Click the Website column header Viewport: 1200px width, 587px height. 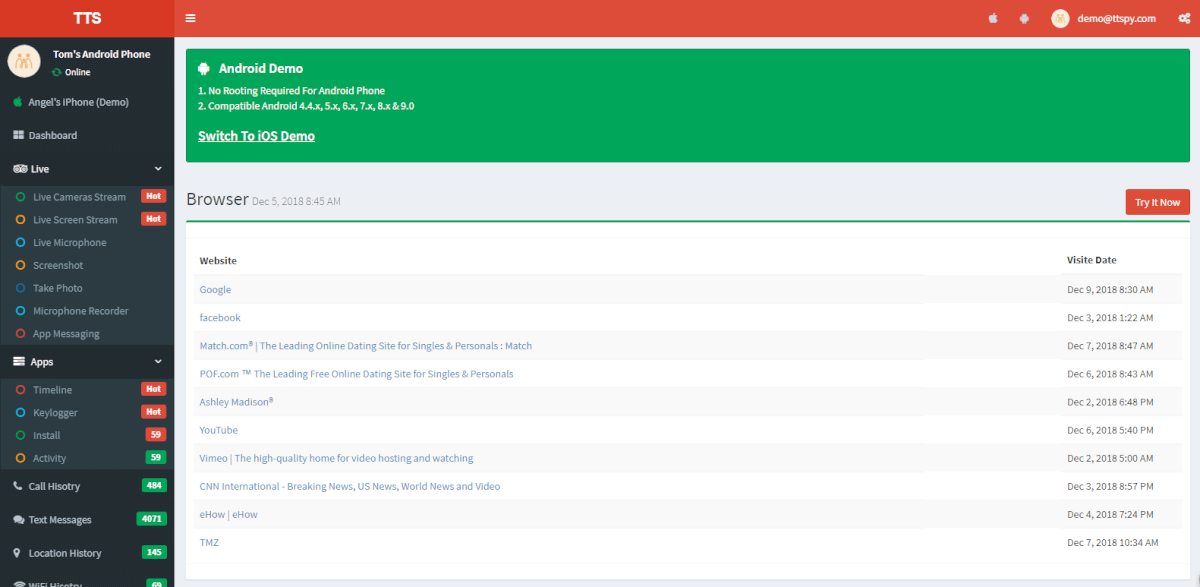[x=218, y=260]
